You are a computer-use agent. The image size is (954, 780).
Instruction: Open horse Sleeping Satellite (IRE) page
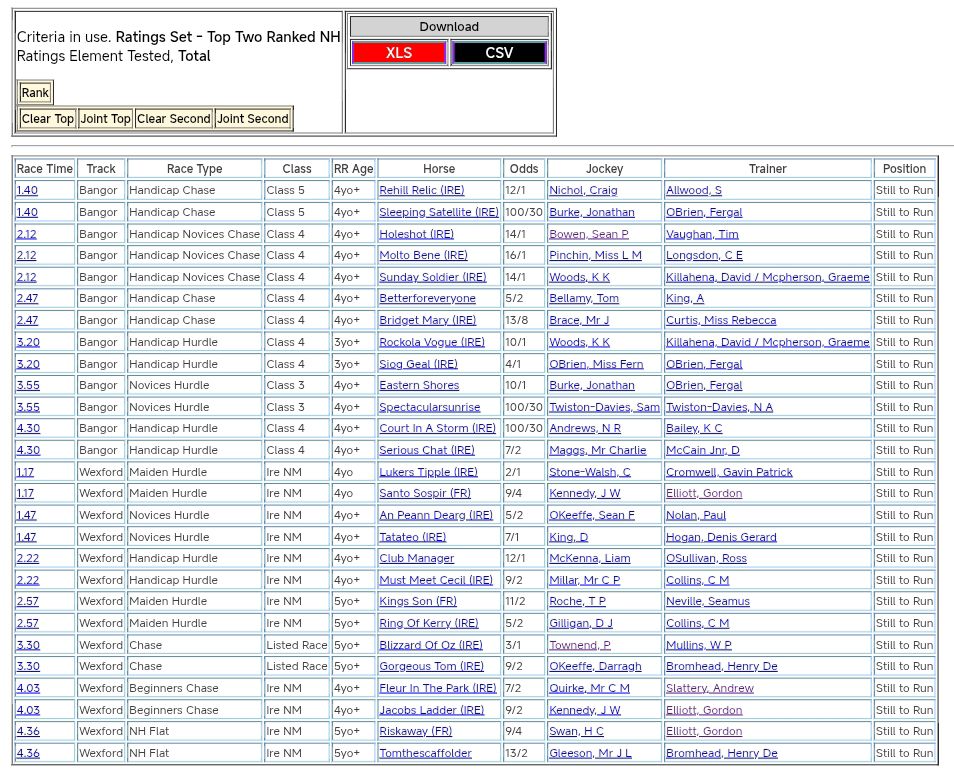click(x=438, y=212)
